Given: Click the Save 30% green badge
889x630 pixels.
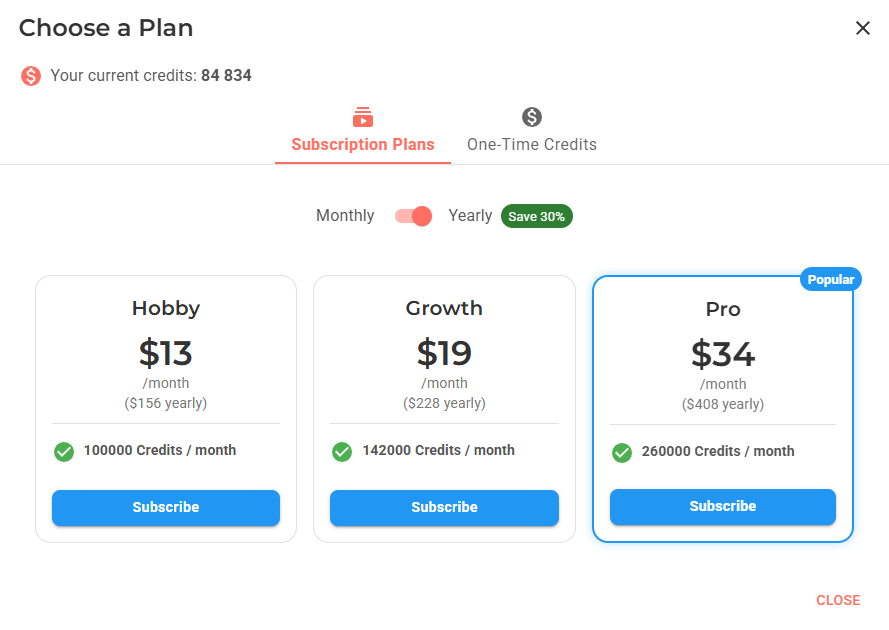Looking at the screenshot, I should (x=536, y=216).
